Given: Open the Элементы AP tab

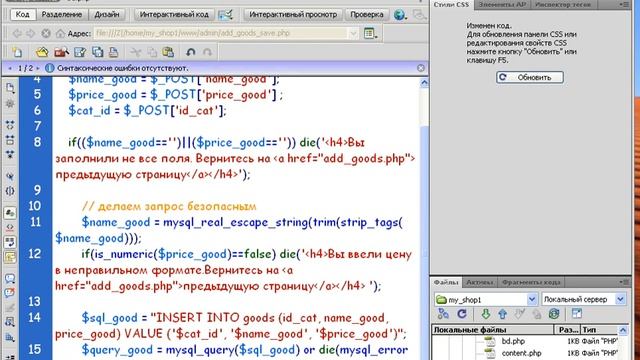Looking at the screenshot, I should [502, 5].
